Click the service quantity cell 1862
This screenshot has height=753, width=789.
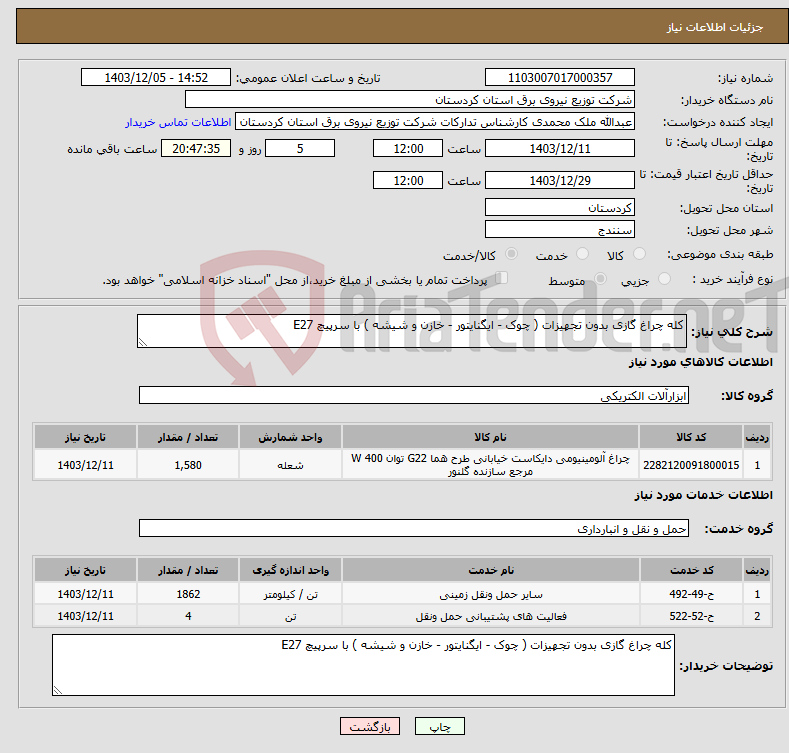coord(188,594)
